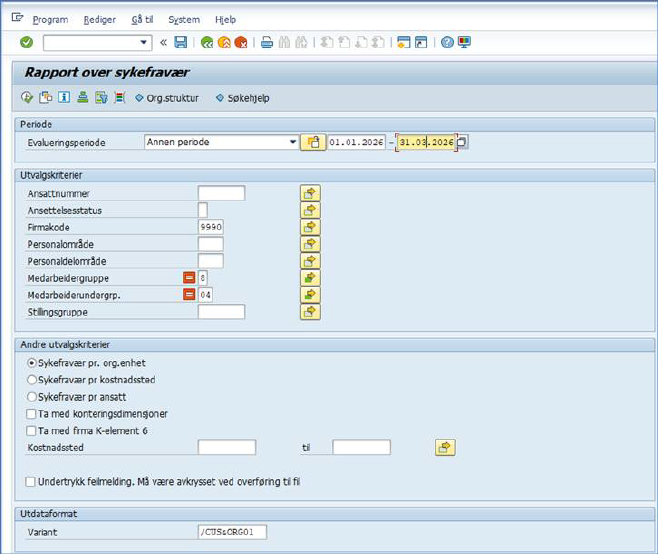Image resolution: width=658 pixels, height=554 pixels.
Task: Click the Kostnadssted from input field
Action: (227, 447)
